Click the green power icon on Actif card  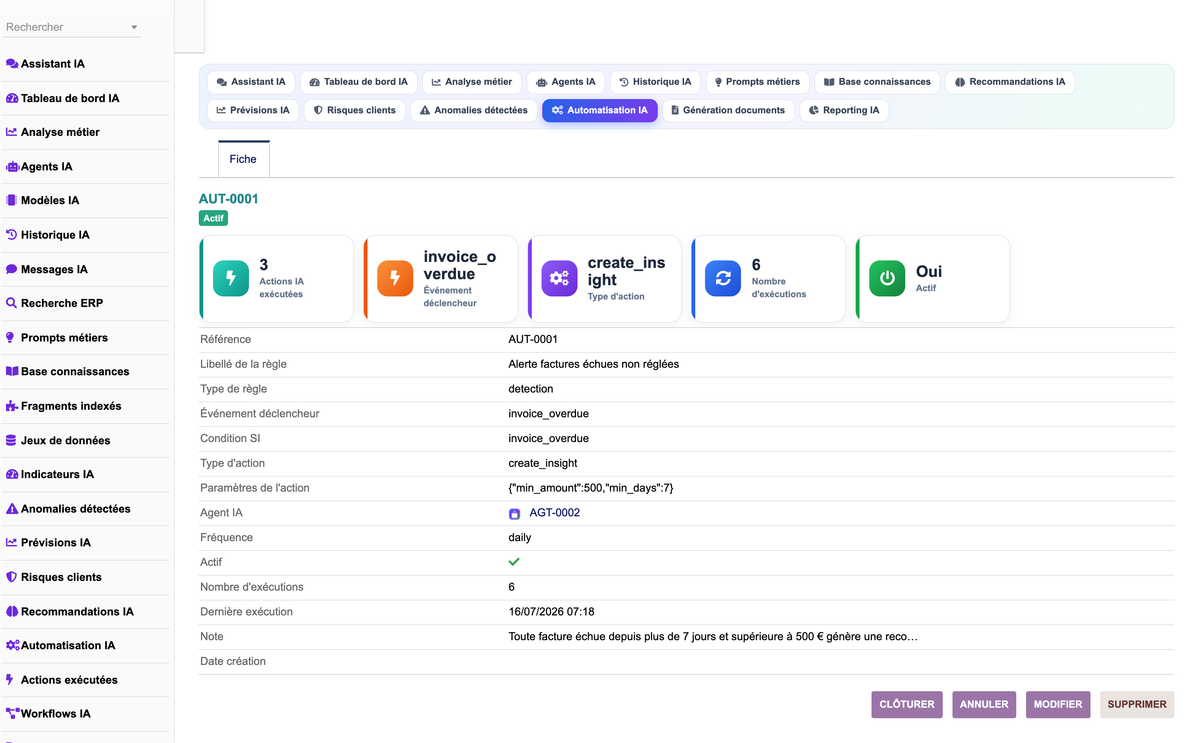tap(887, 279)
